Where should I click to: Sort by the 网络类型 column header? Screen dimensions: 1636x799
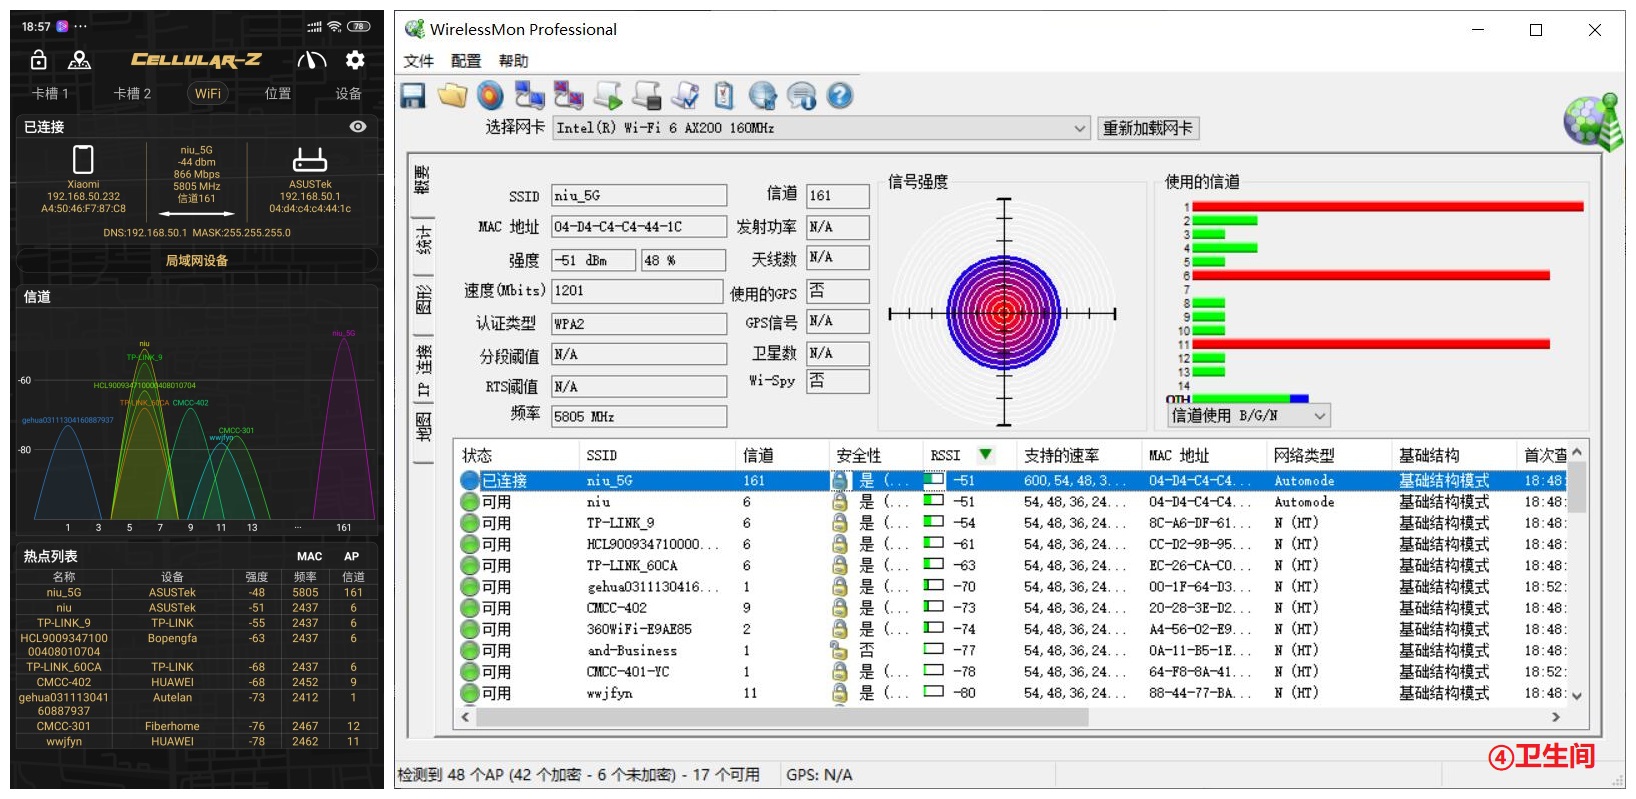coord(1328,455)
